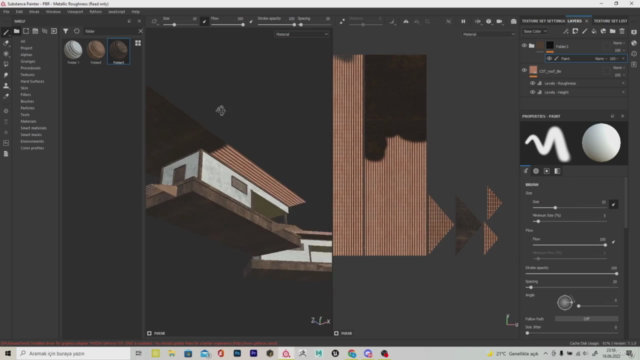Delete selected layer with trash icon
Viewport: 640px width, 360px height.
click(622, 31)
